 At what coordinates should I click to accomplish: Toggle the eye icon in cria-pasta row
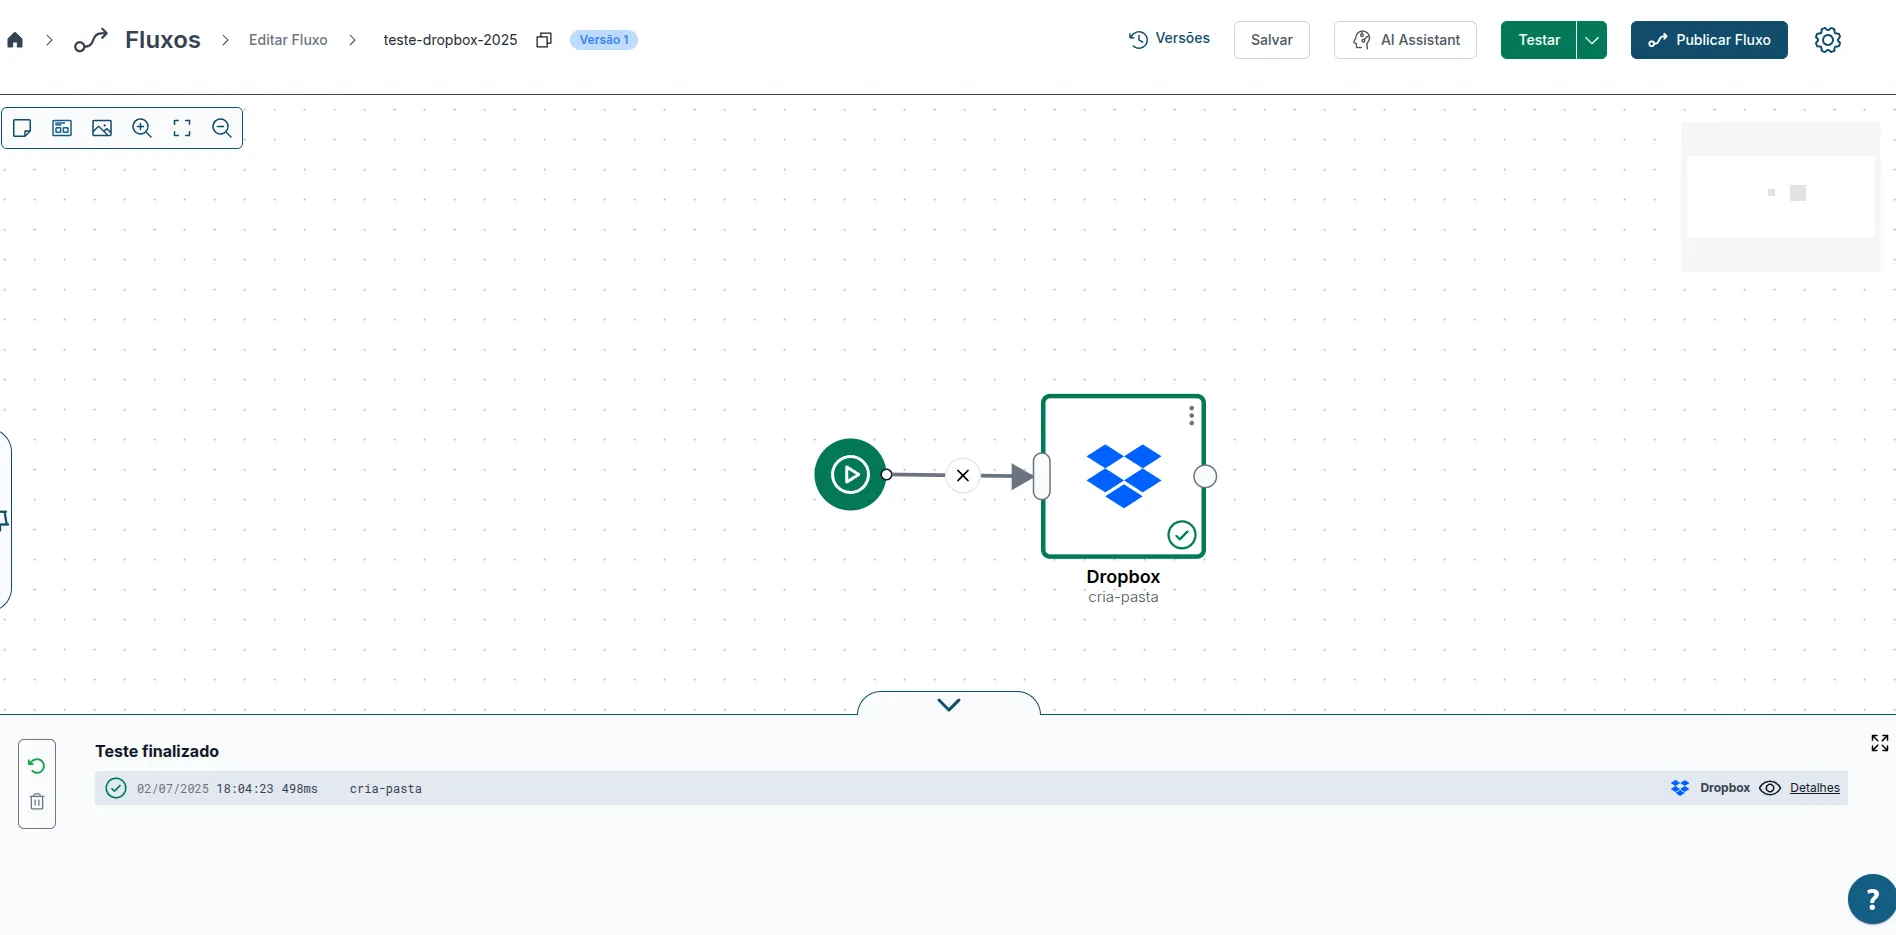coord(1770,788)
